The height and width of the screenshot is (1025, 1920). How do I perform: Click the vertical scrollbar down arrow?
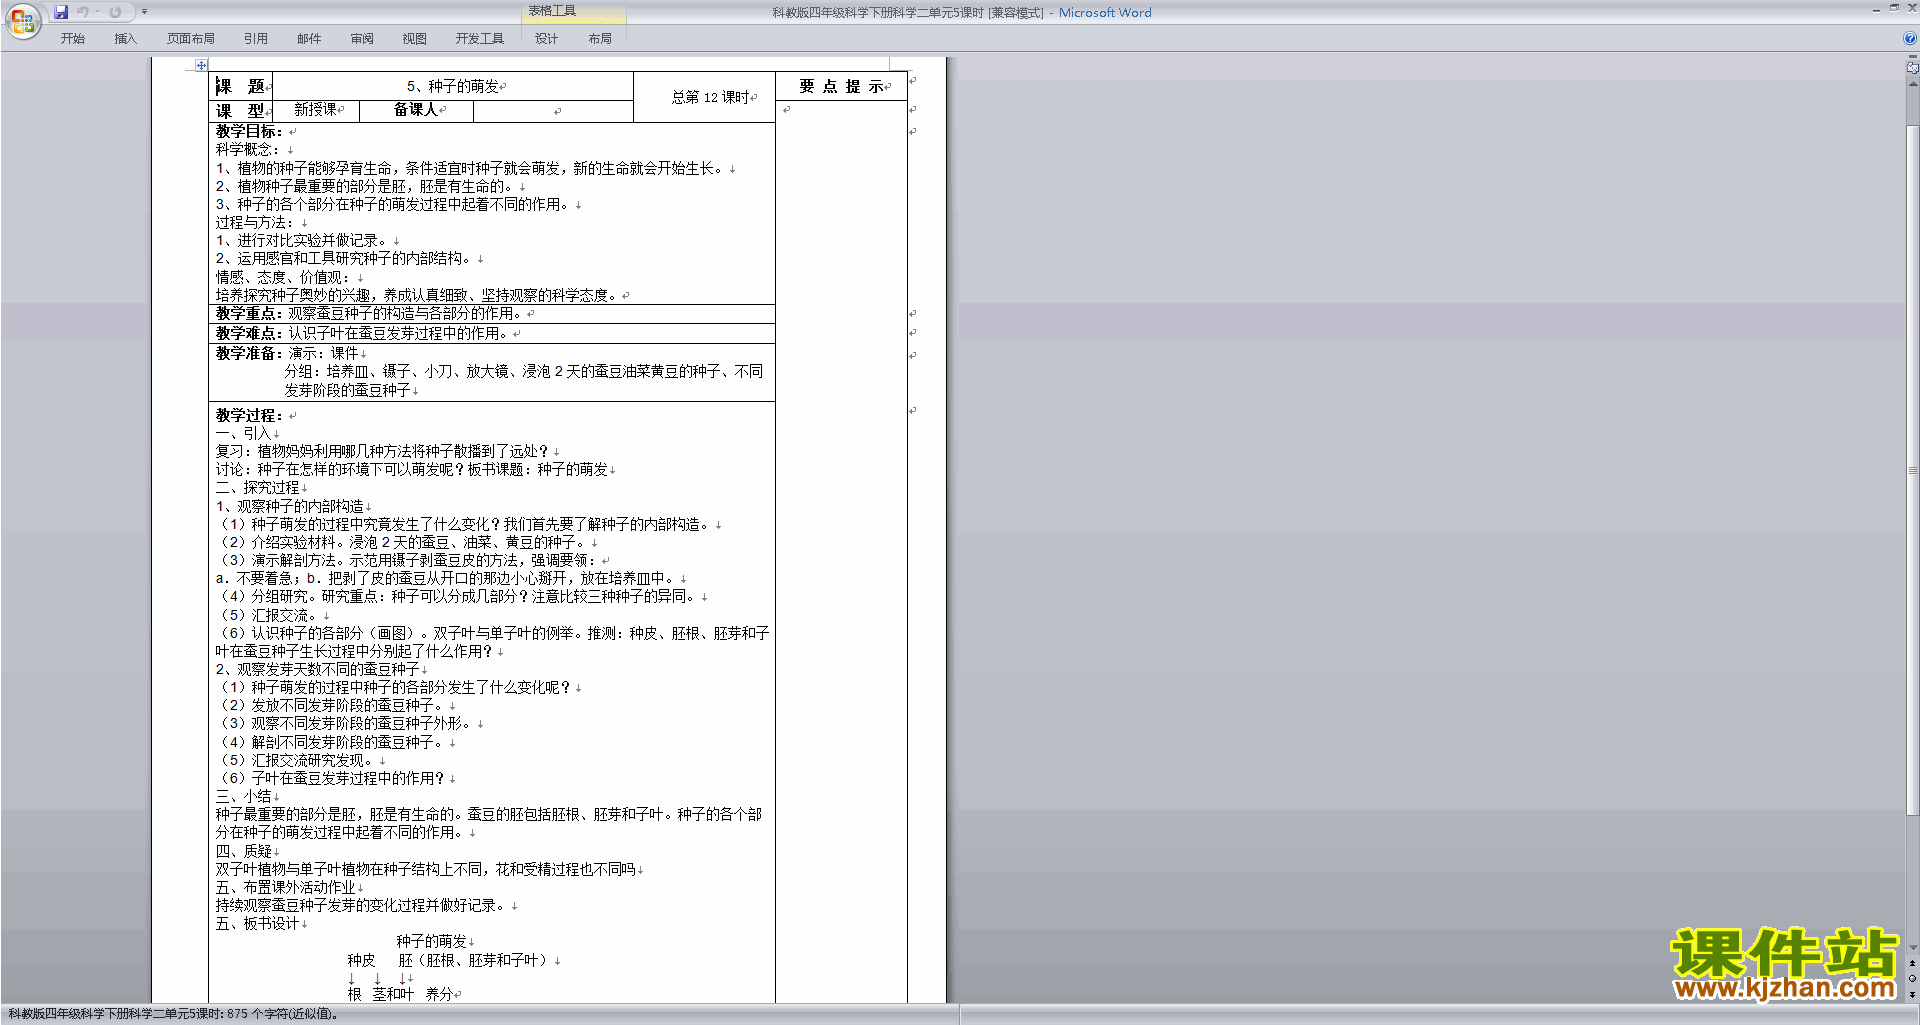pyautogui.click(x=1912, y=947)
